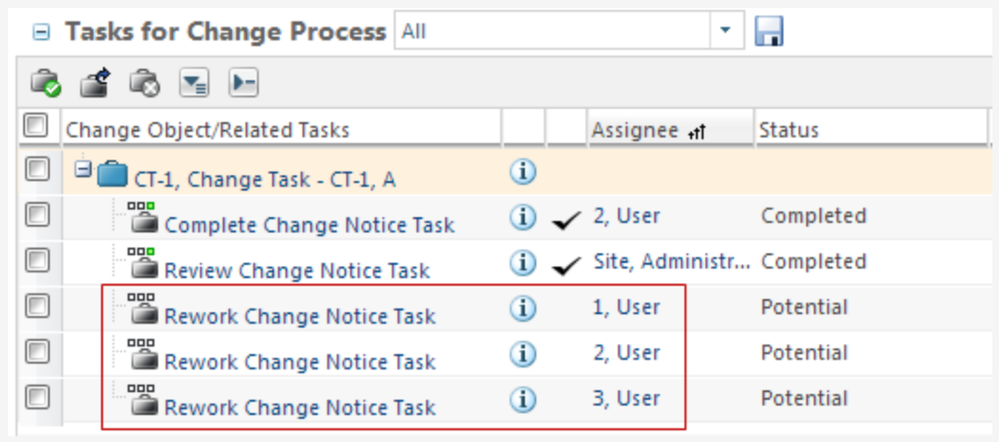
Task: Collapse the Tasks for Change Process section
Action: [x=41, y=32]
